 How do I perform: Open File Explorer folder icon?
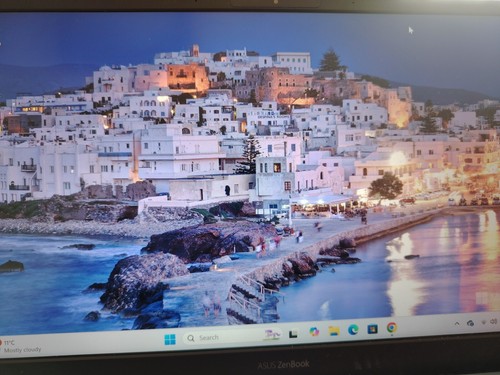(334, 330)
